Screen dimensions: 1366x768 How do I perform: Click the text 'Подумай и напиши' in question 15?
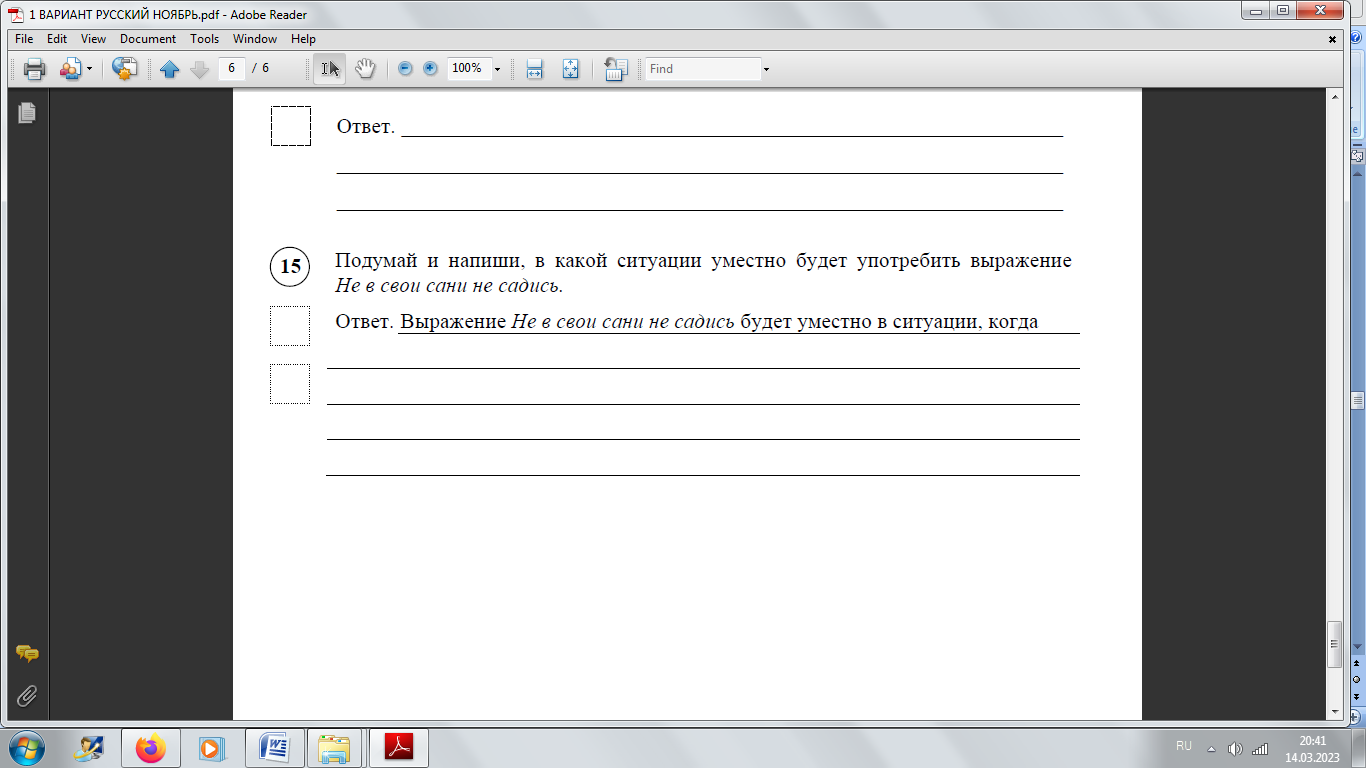point(429,262)
